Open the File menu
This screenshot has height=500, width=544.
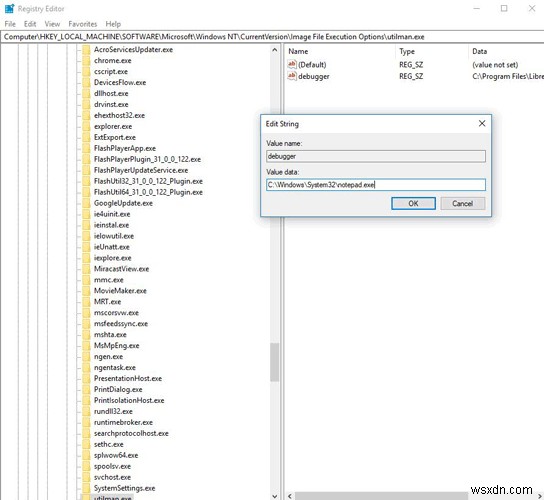tap(10, 24)
